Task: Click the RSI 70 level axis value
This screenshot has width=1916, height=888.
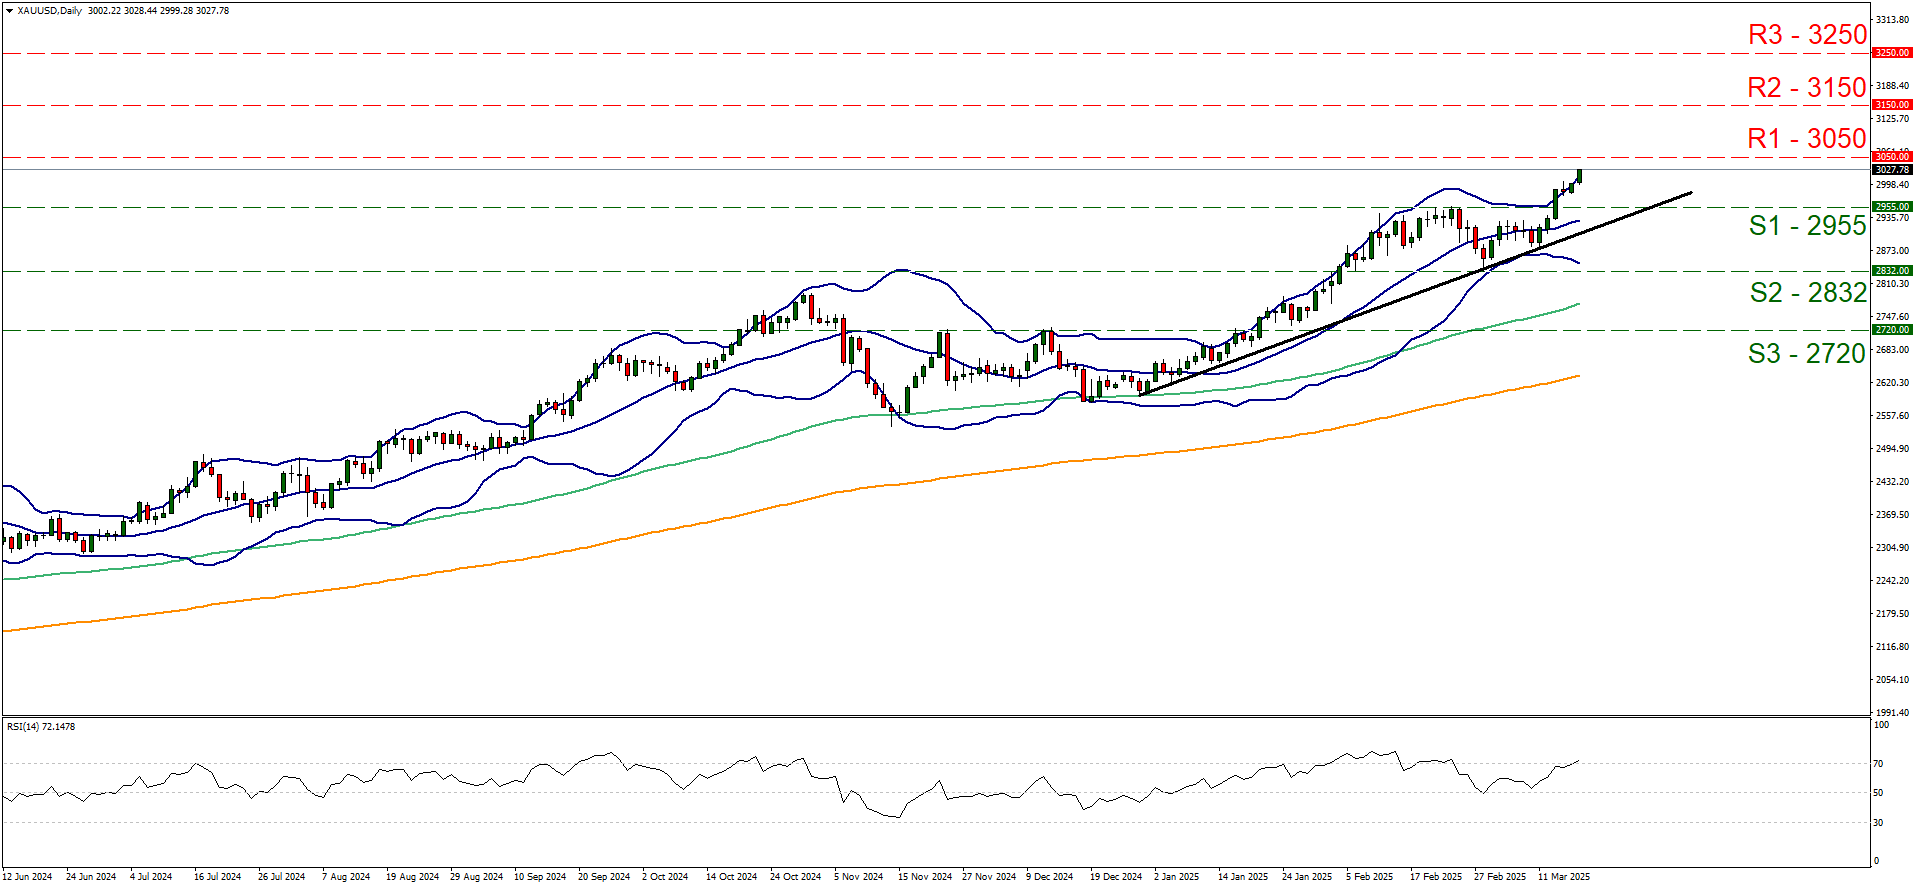Action: pos(1878,764)
